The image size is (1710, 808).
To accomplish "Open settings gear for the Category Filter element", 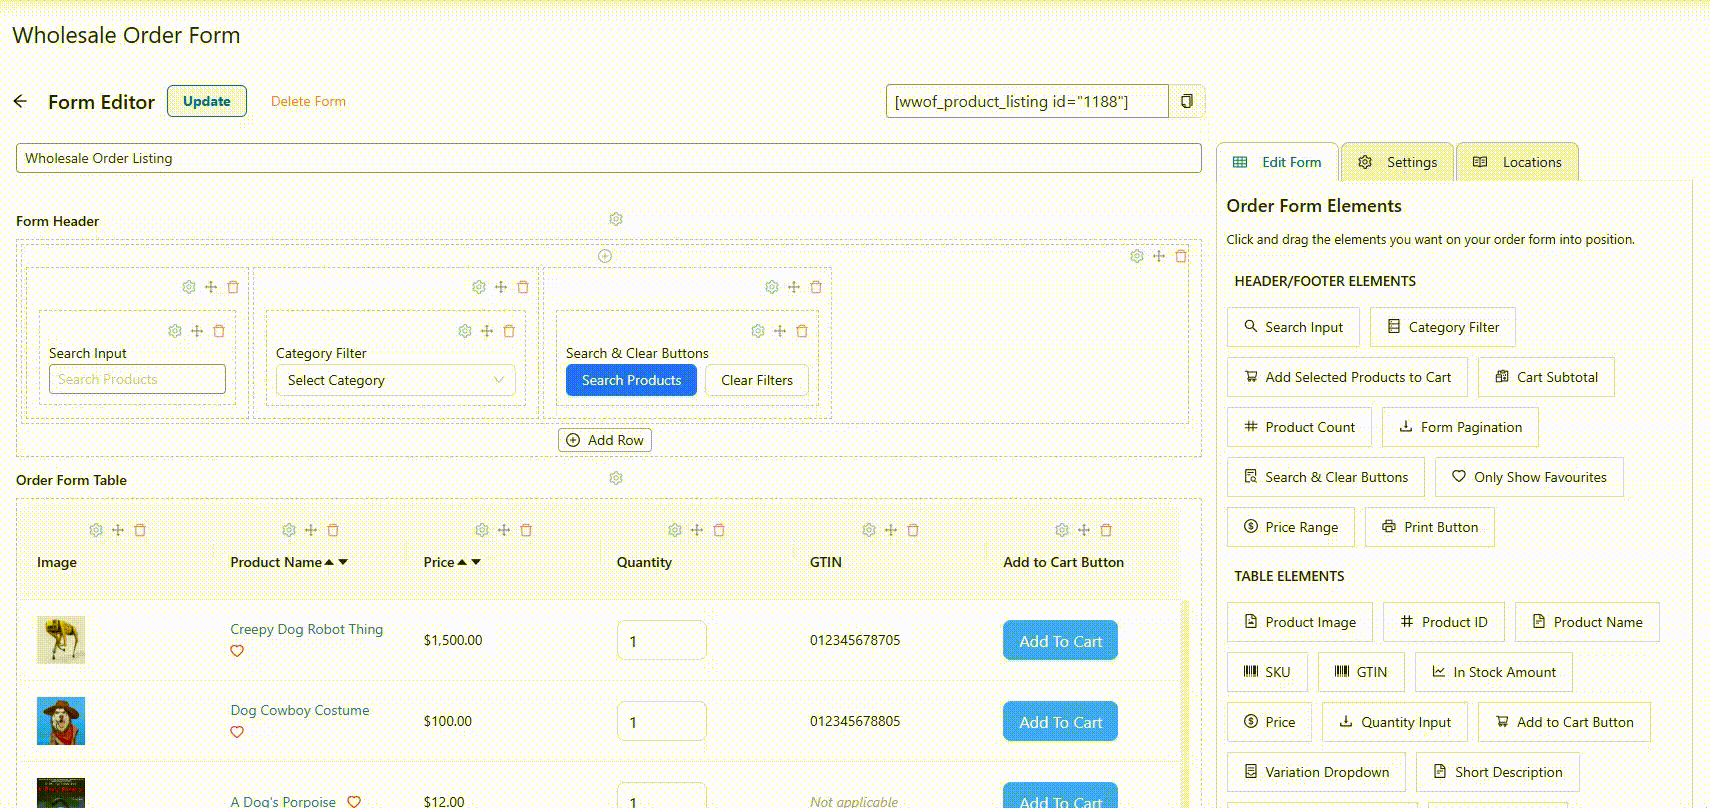I will click(465, 331).
